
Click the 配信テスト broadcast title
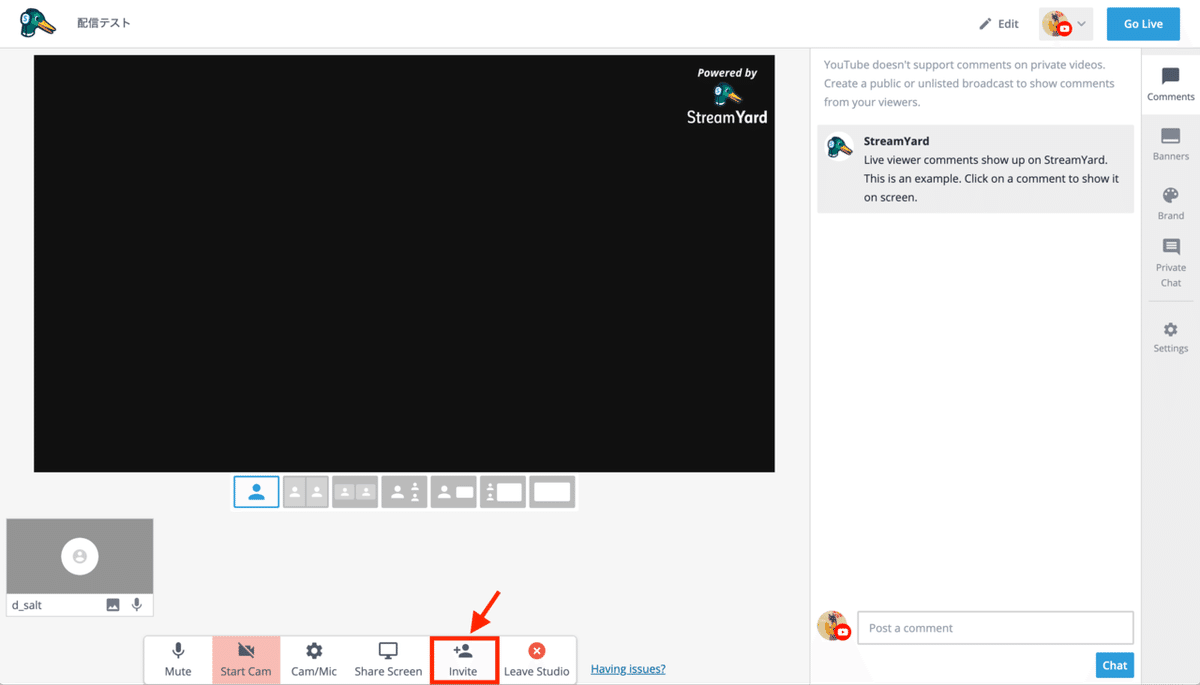coord(104,23)
